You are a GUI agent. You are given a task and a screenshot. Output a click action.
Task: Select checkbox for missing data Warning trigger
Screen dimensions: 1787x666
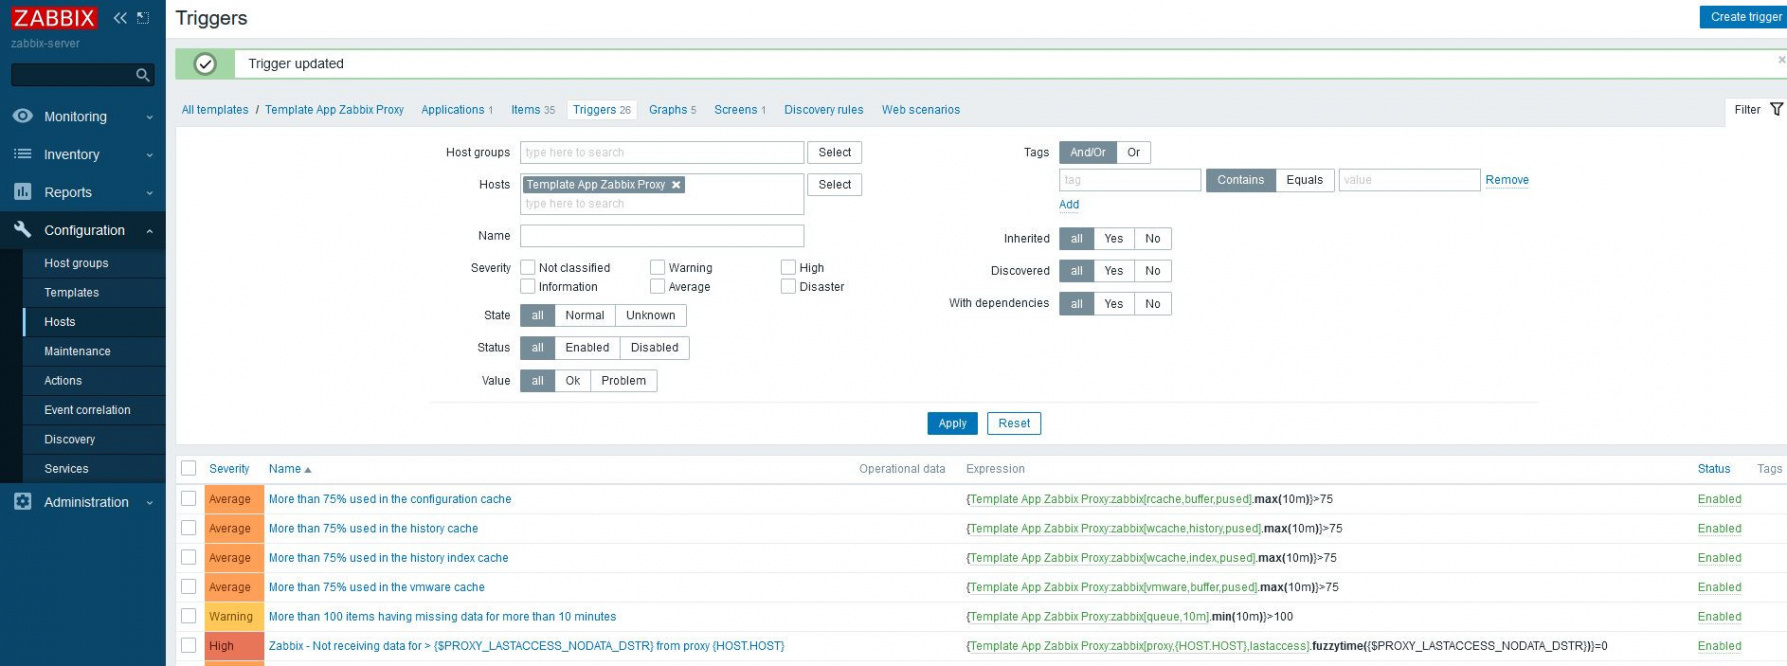(188, 616)
